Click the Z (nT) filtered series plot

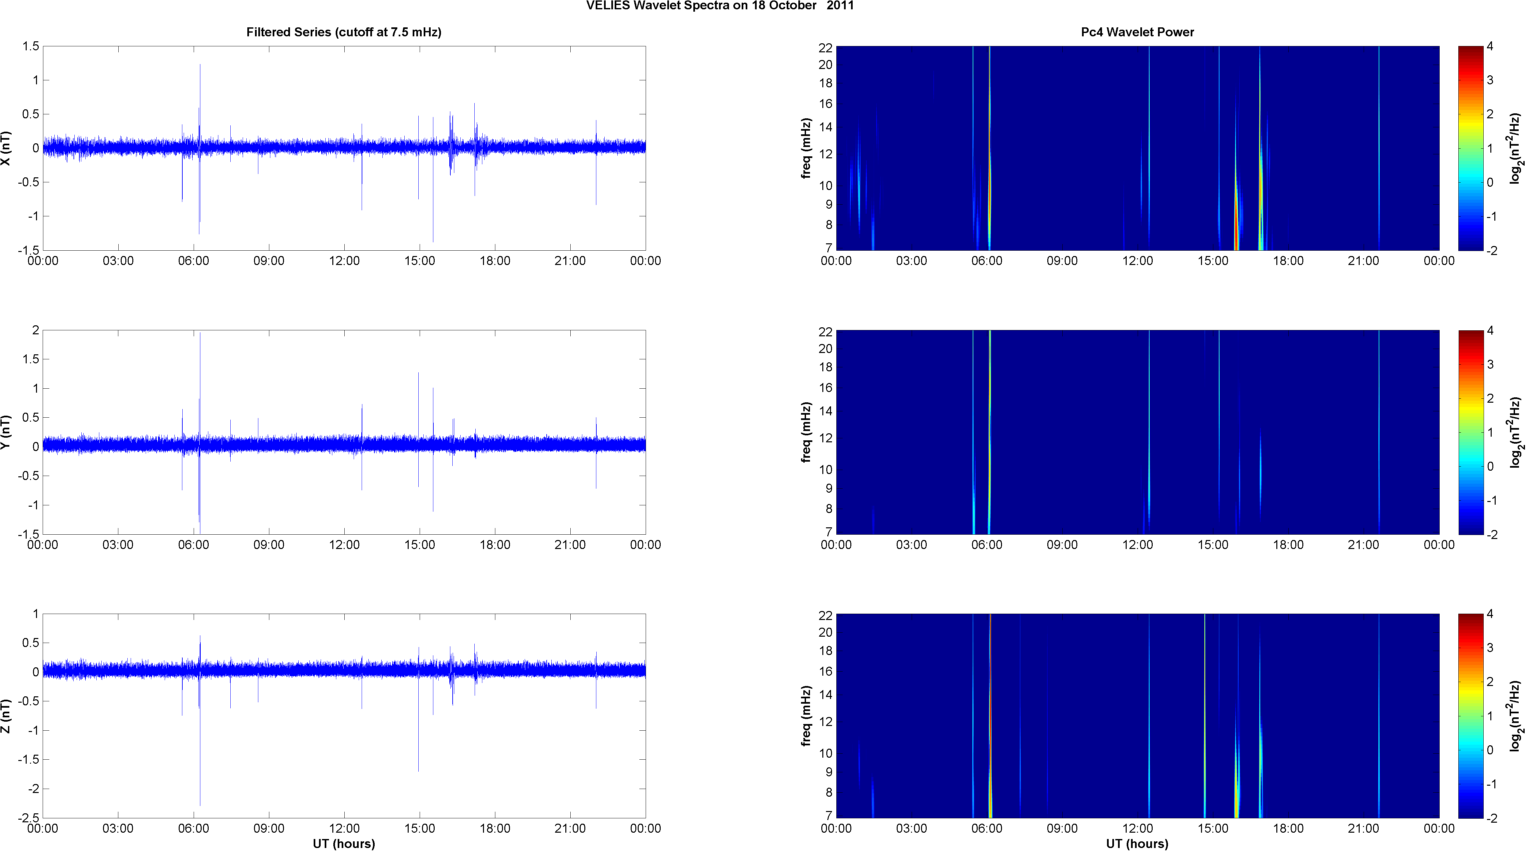click(344, 716)
